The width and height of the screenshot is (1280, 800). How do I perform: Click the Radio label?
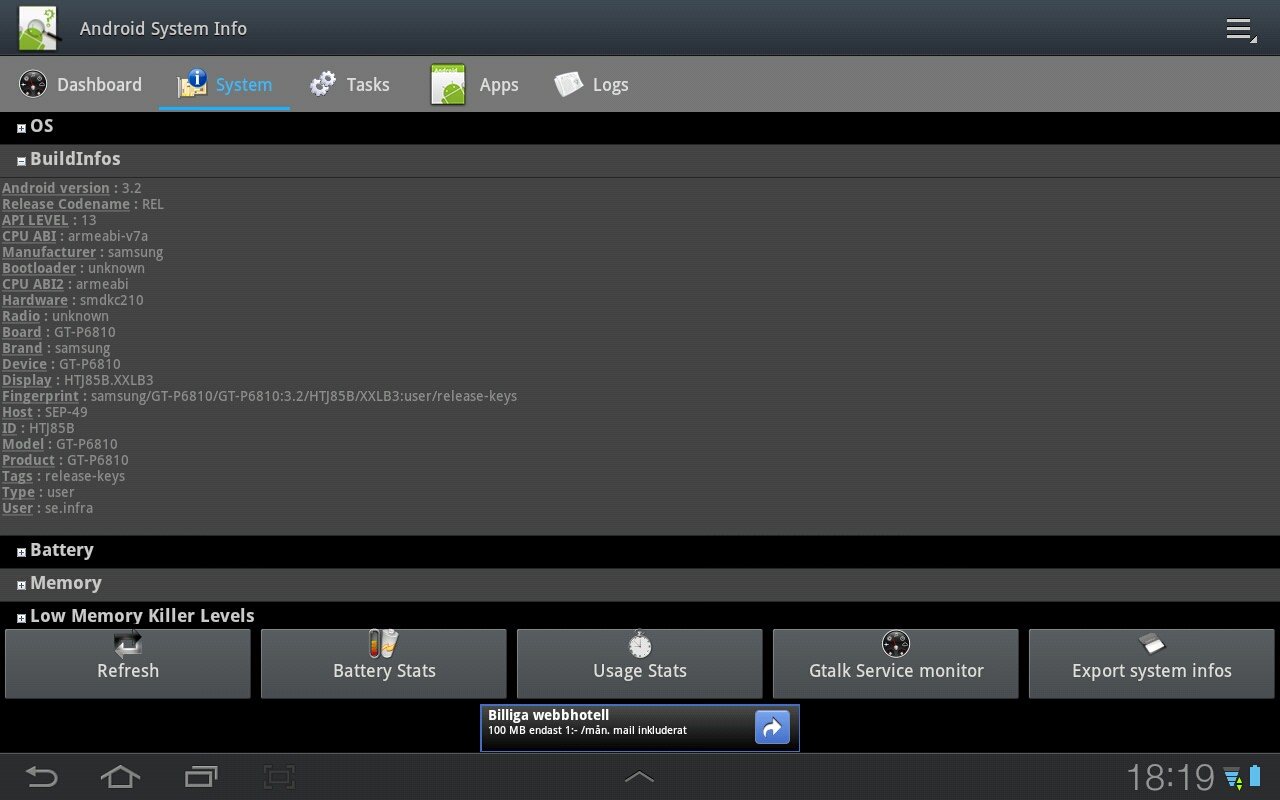tap(21, 316)
